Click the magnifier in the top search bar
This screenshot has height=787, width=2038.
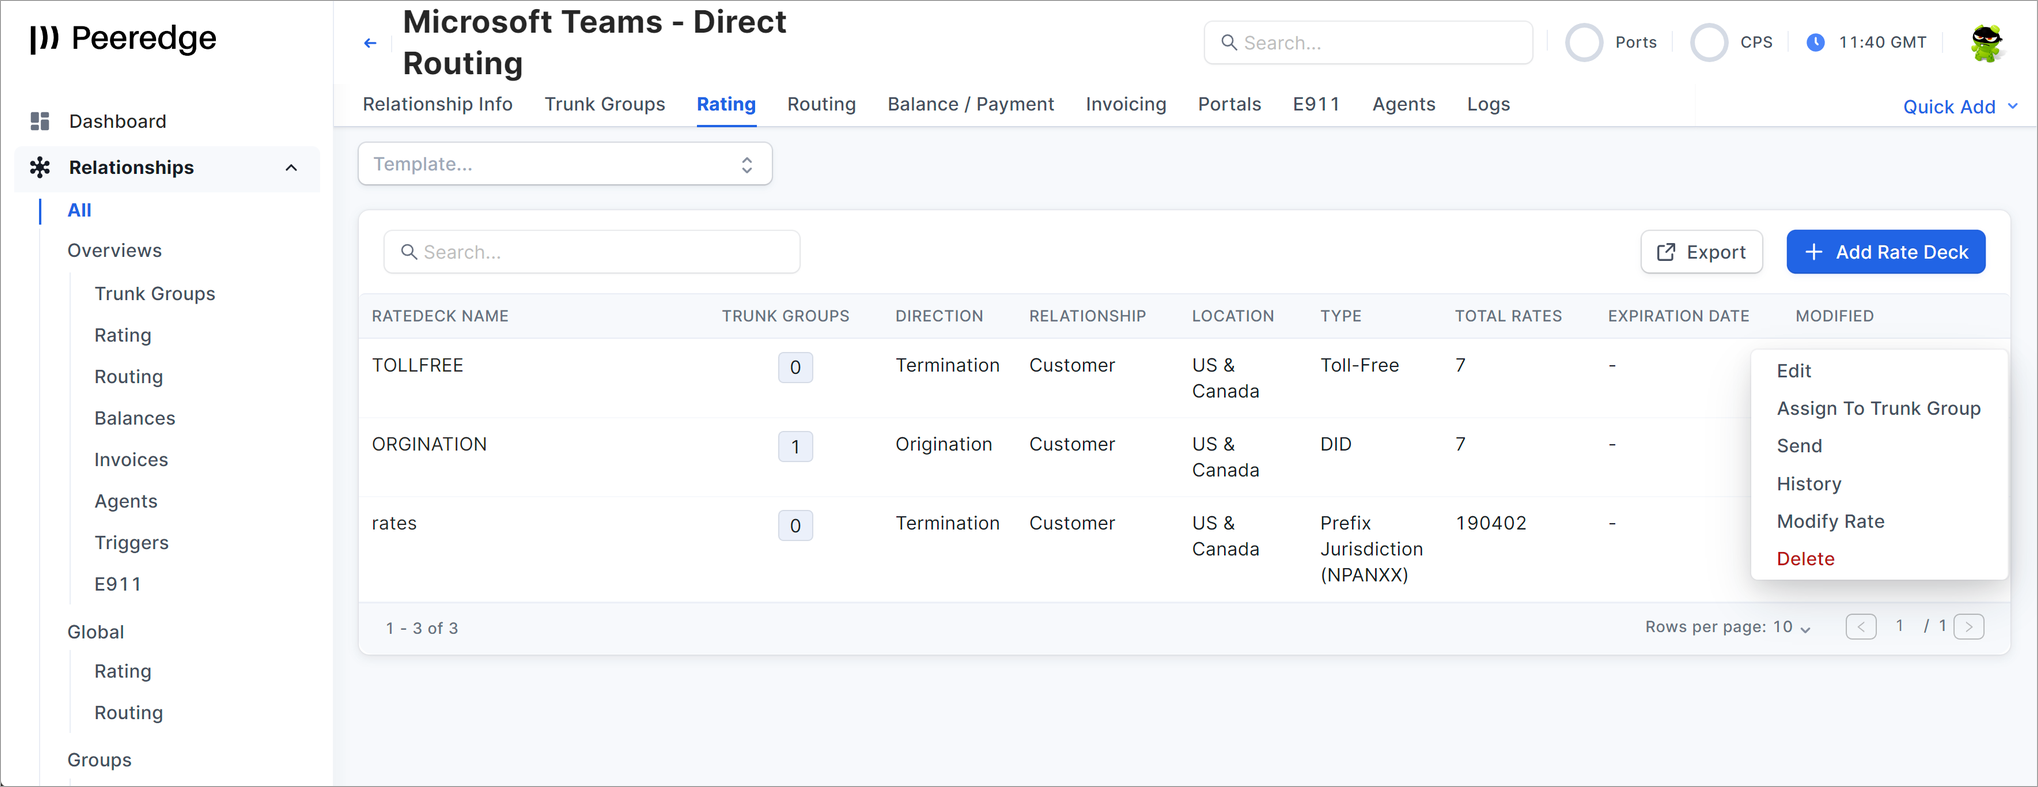pos(1229,42)
